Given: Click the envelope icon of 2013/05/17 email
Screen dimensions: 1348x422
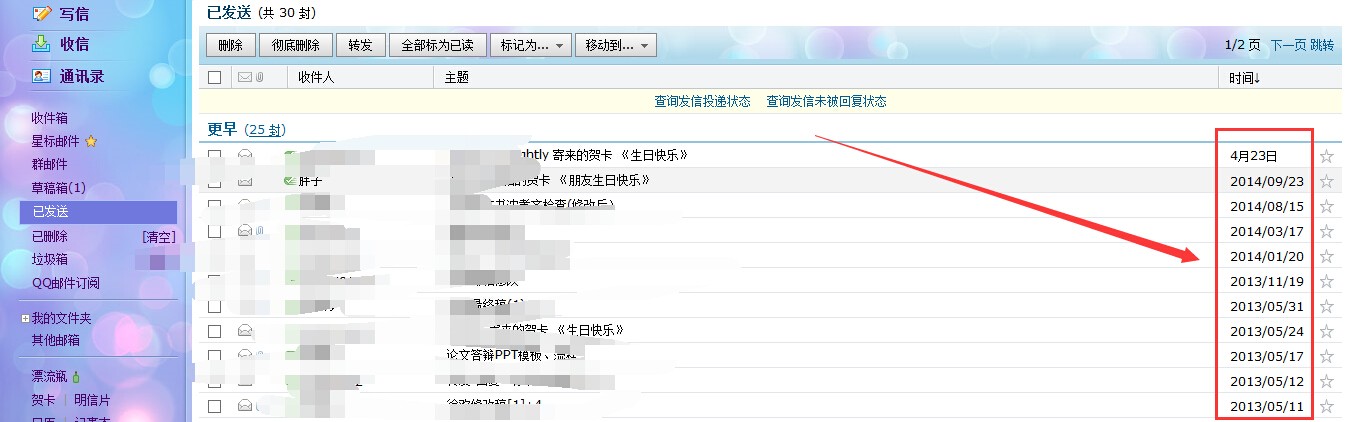Looking at the screenshot, I should (x=244, y=356).
